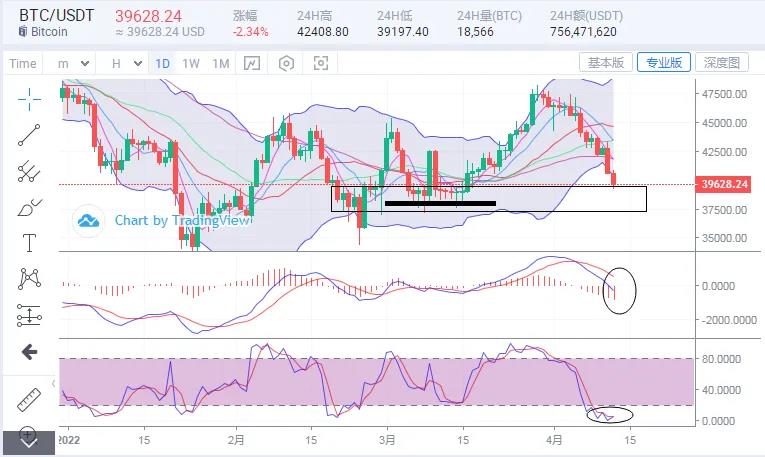Select the ruler measure tool
The image size is (765, 457).
(29, 400)
